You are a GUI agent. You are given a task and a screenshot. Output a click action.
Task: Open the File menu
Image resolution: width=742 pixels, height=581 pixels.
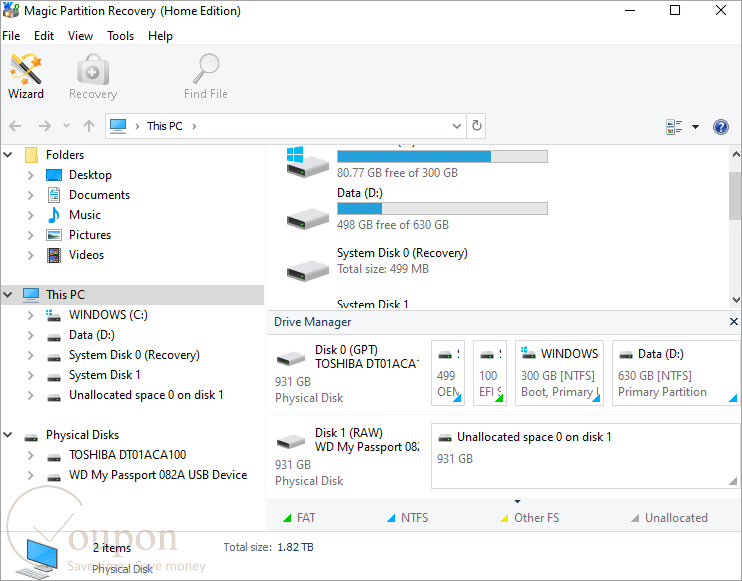11,36
